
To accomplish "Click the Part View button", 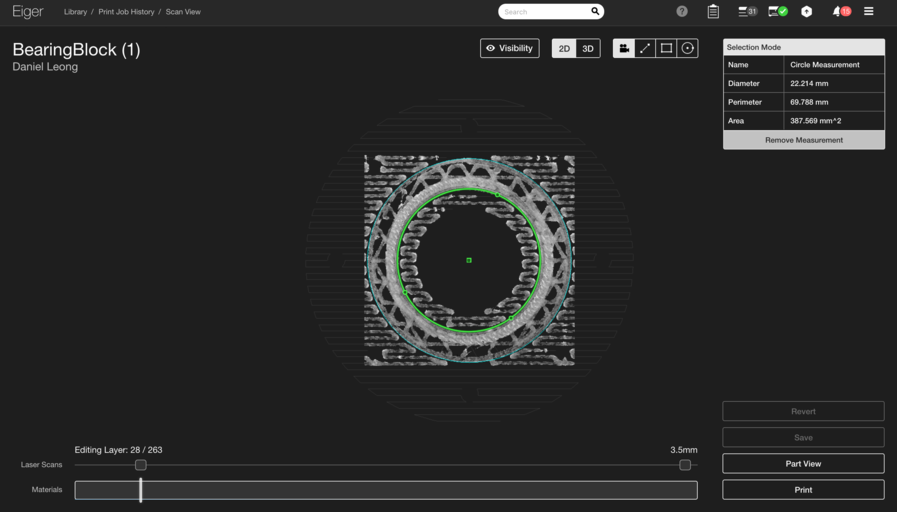I will 803,463.
